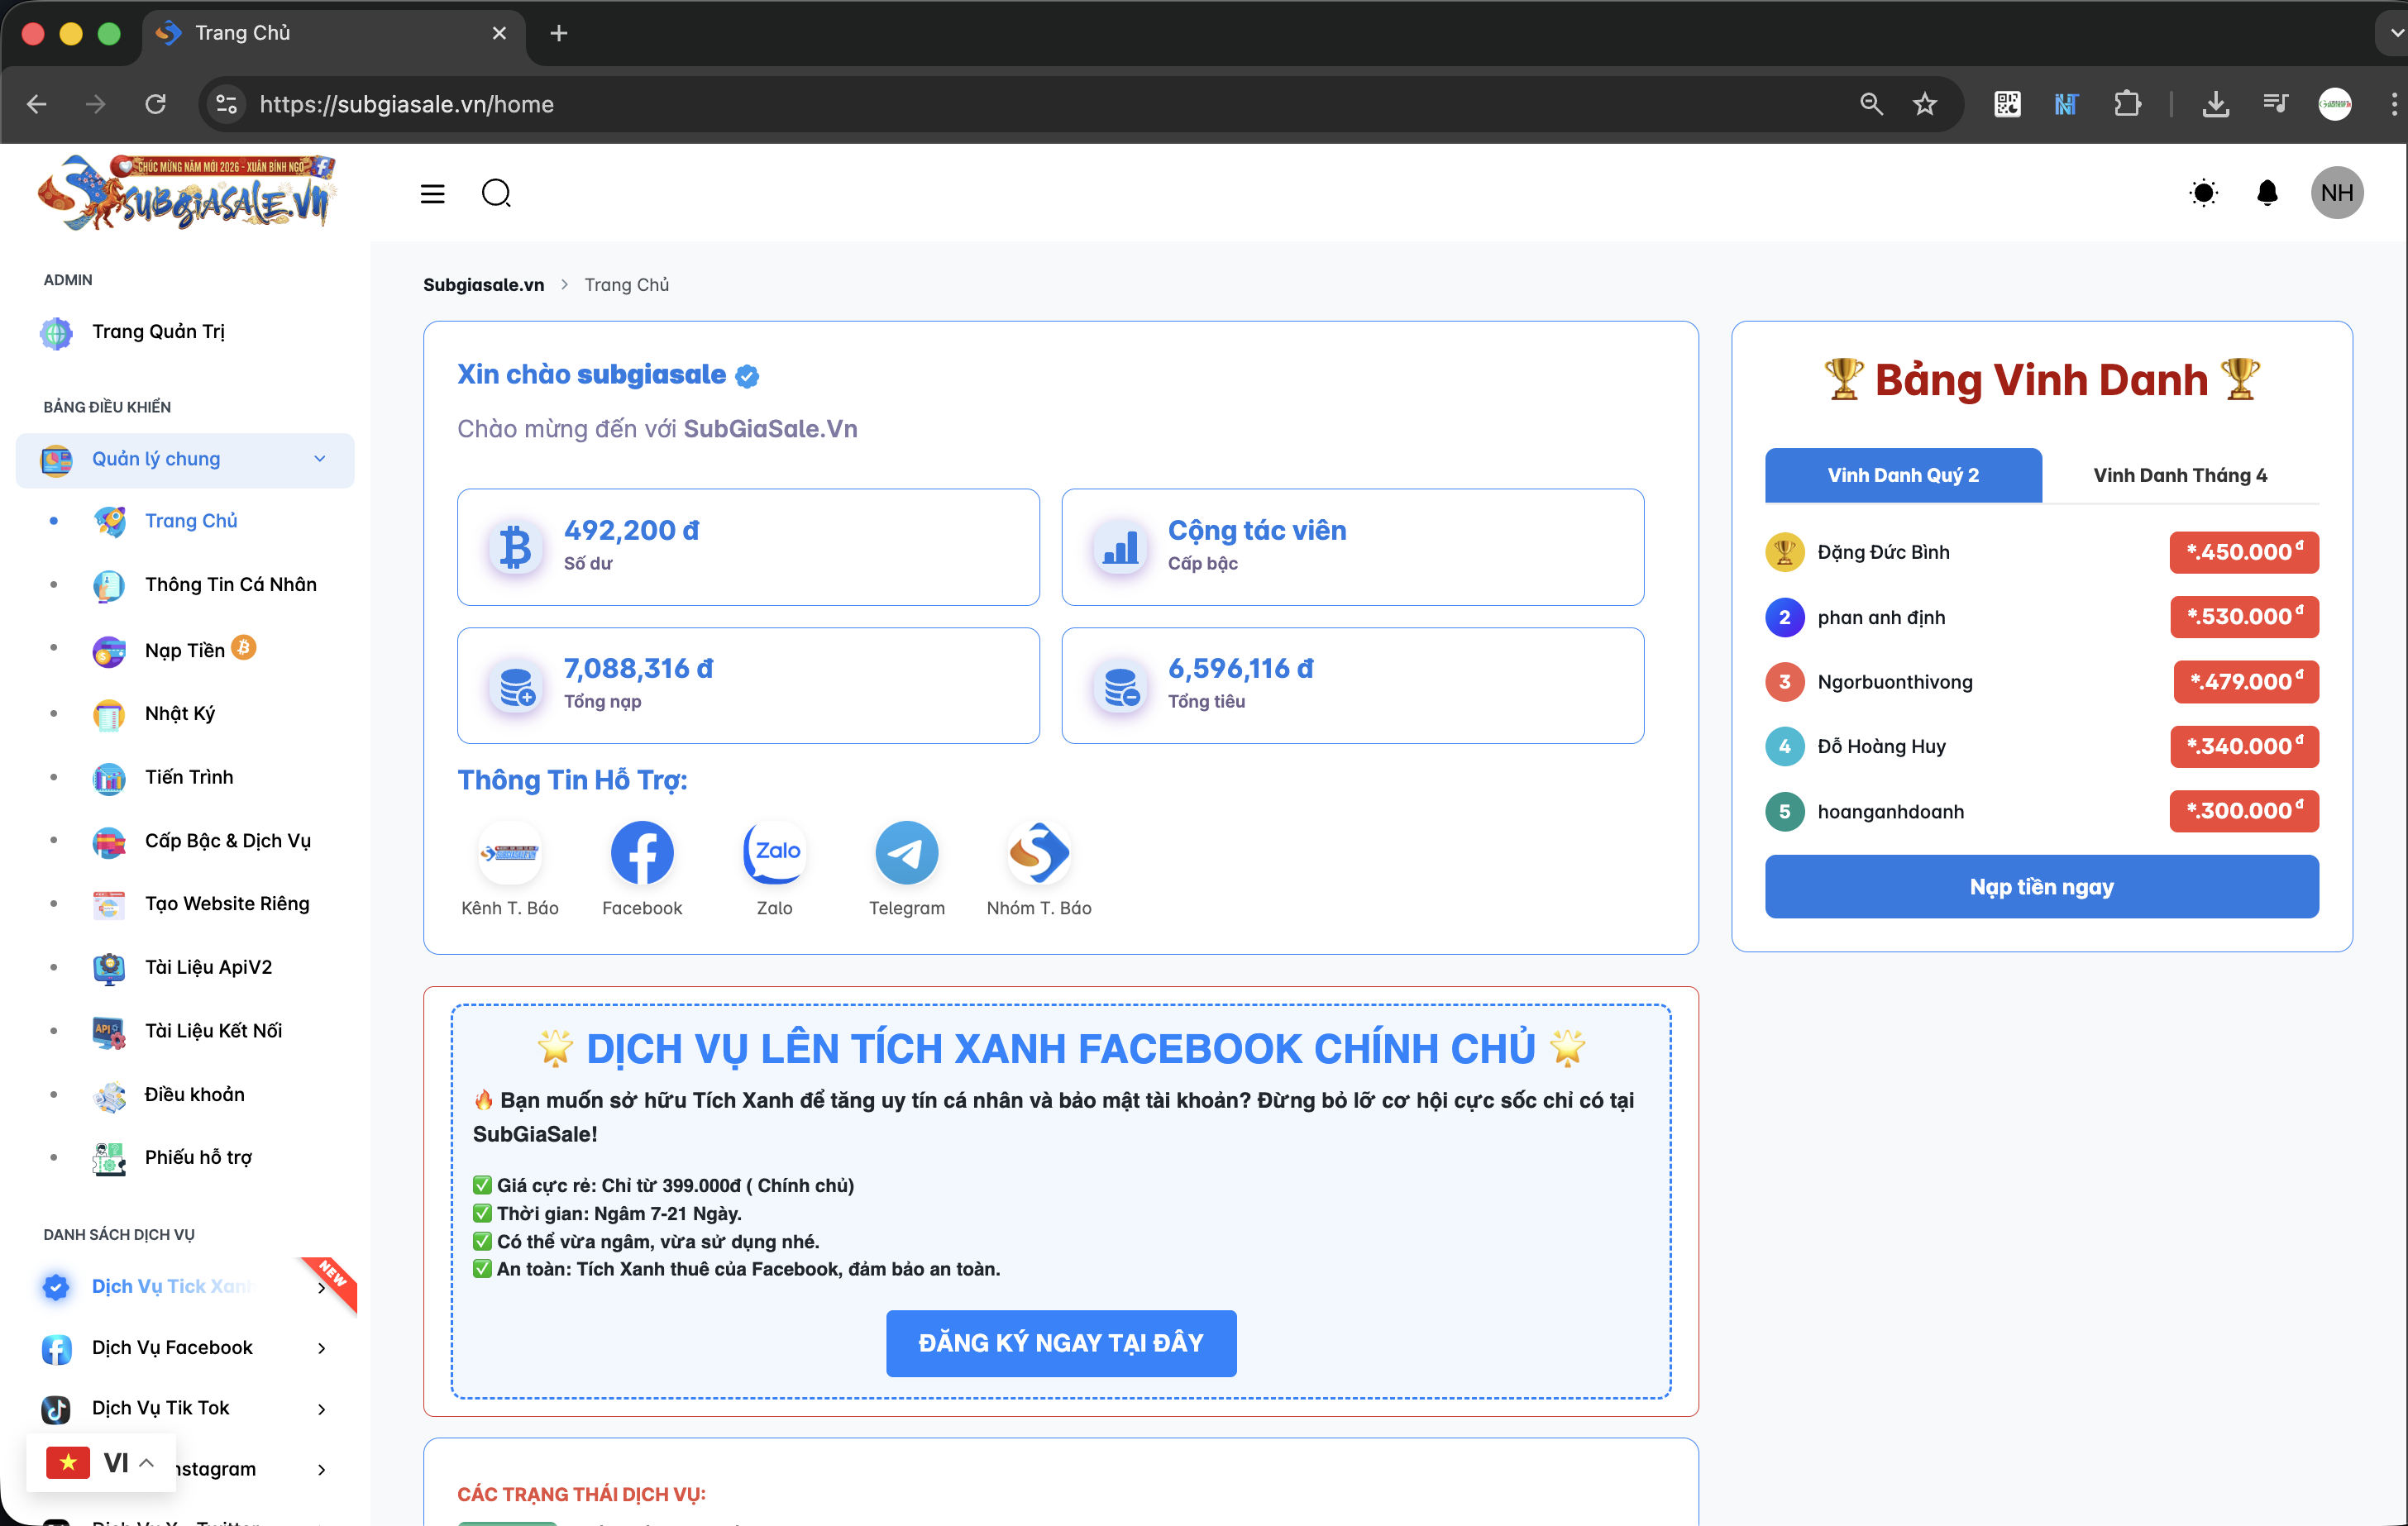Click the SubGiaSale.vn logo
Image resolution: width=2408 pixels, height=1526 pixels.
click(x=187, y=192)
